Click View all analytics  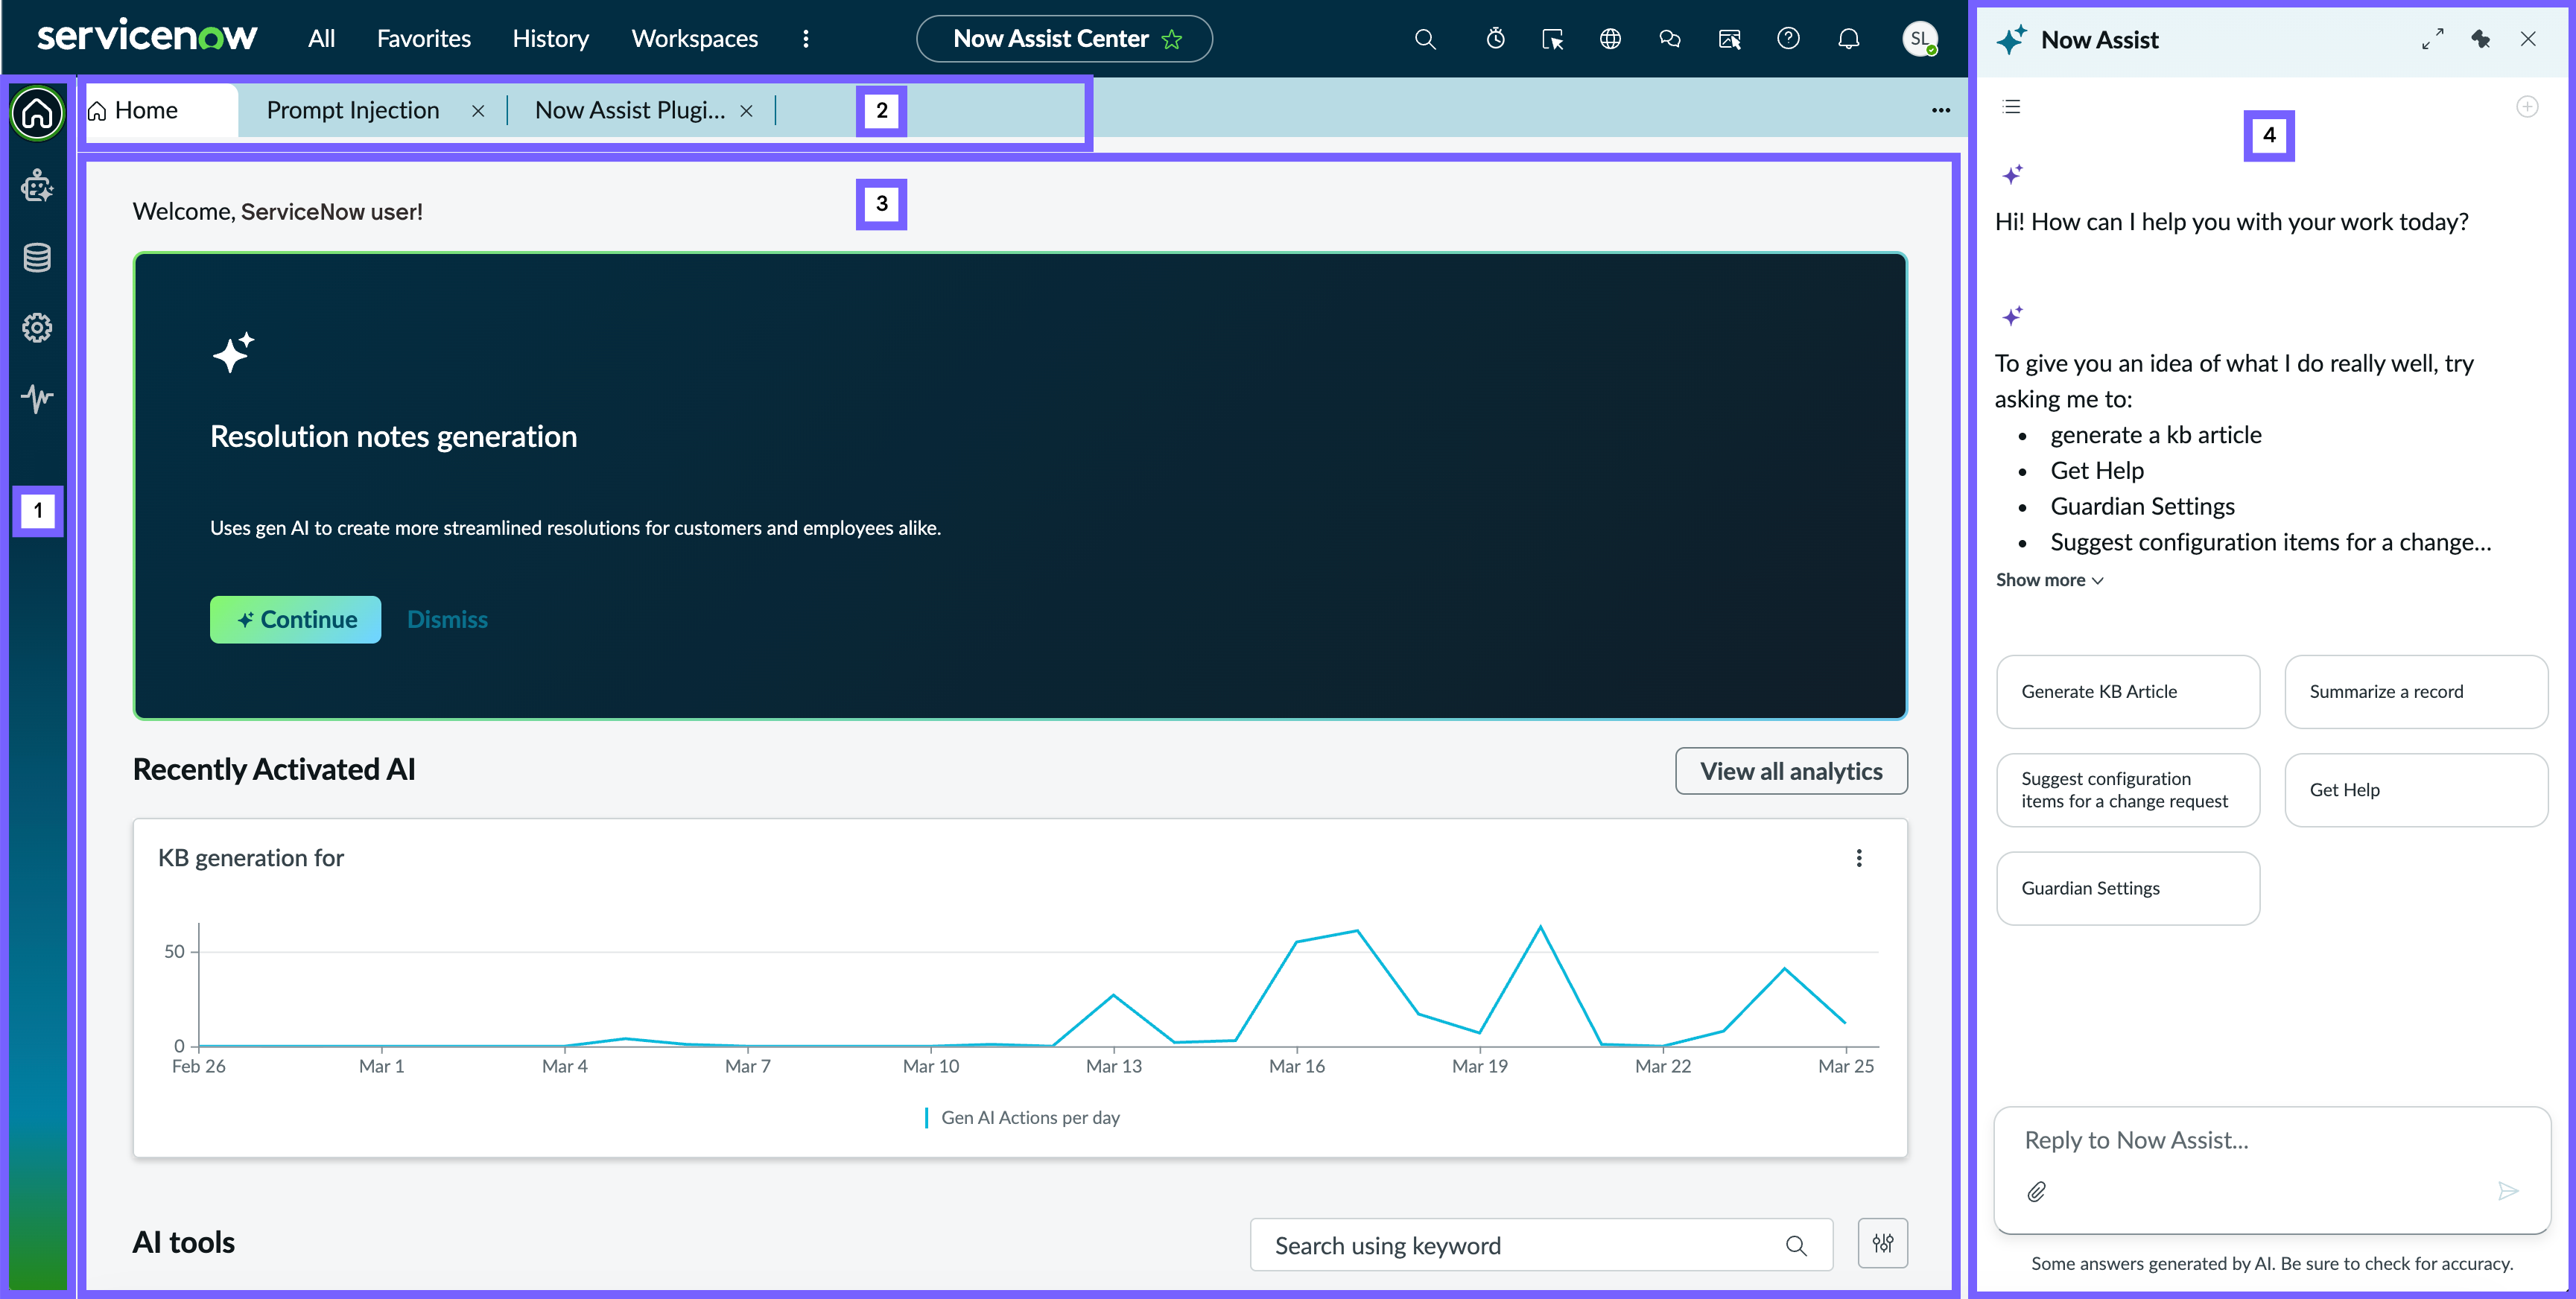1791,771
